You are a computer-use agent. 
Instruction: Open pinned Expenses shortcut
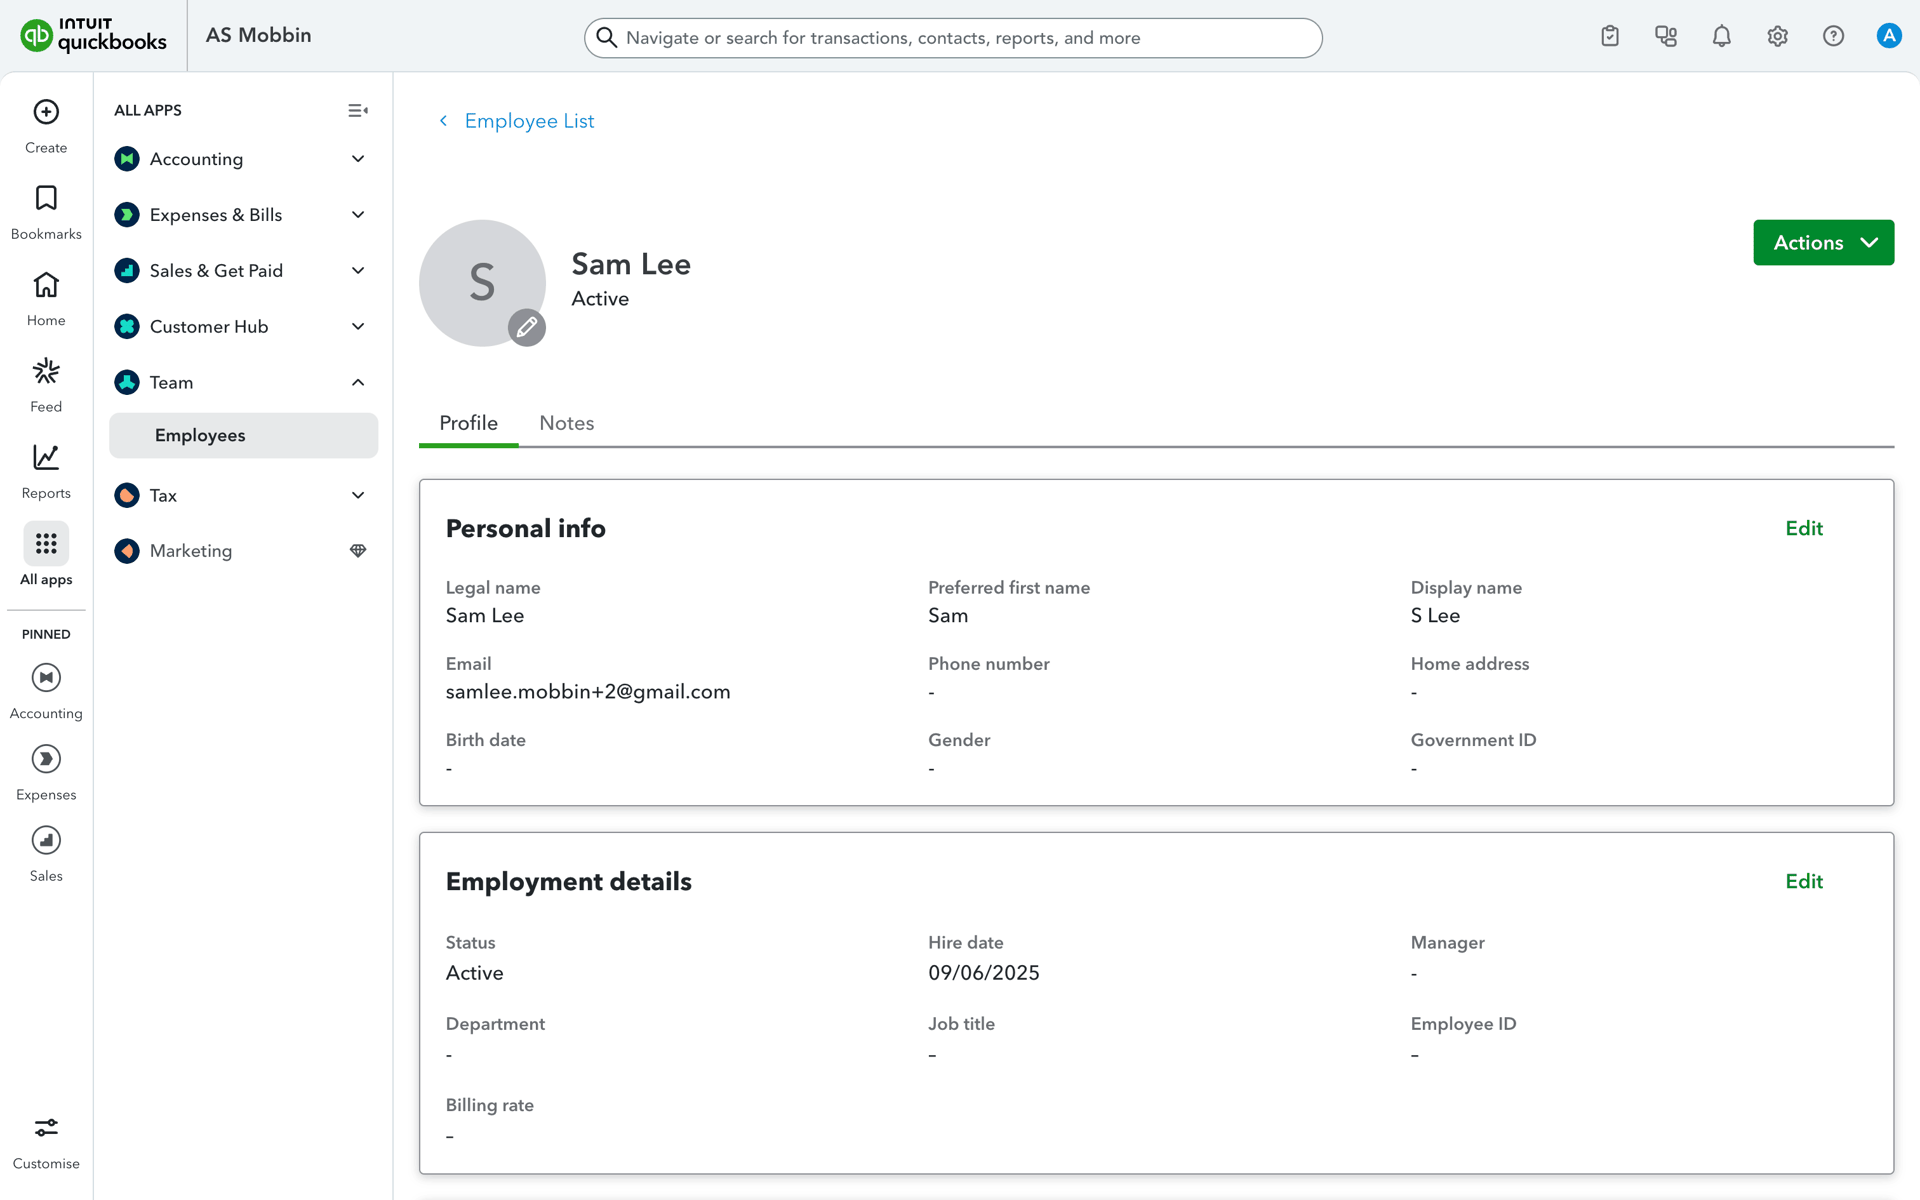(x=46, y=772)
